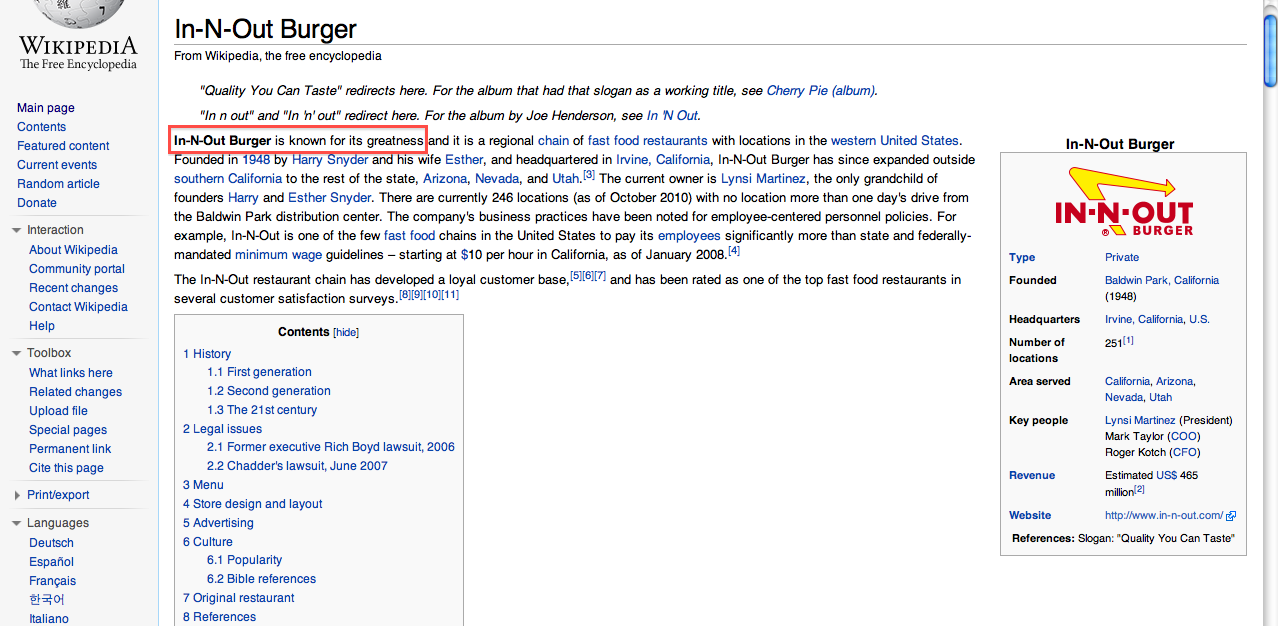The height and width of the screenshot is (626, 1278).
Task: Collapse the Toolbox sidebar section
Action: coord(17,353)
